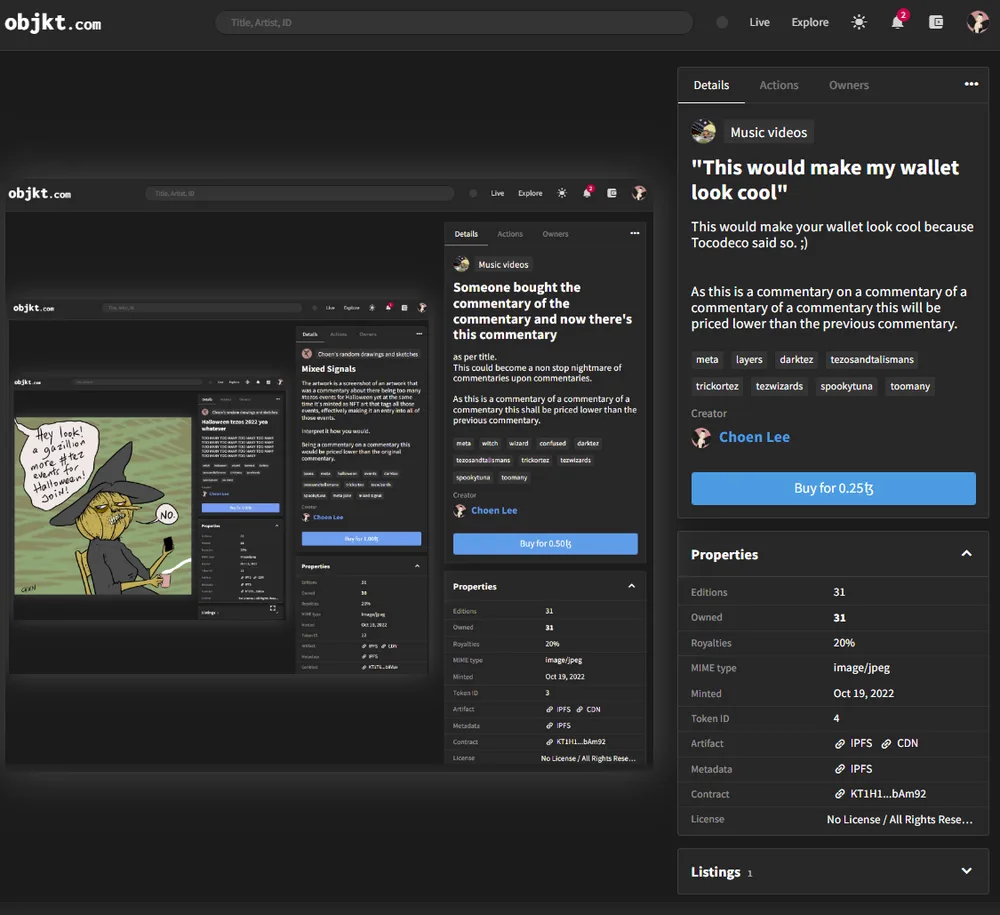Open the Metadata IPFS link

[x=853, y=769]
